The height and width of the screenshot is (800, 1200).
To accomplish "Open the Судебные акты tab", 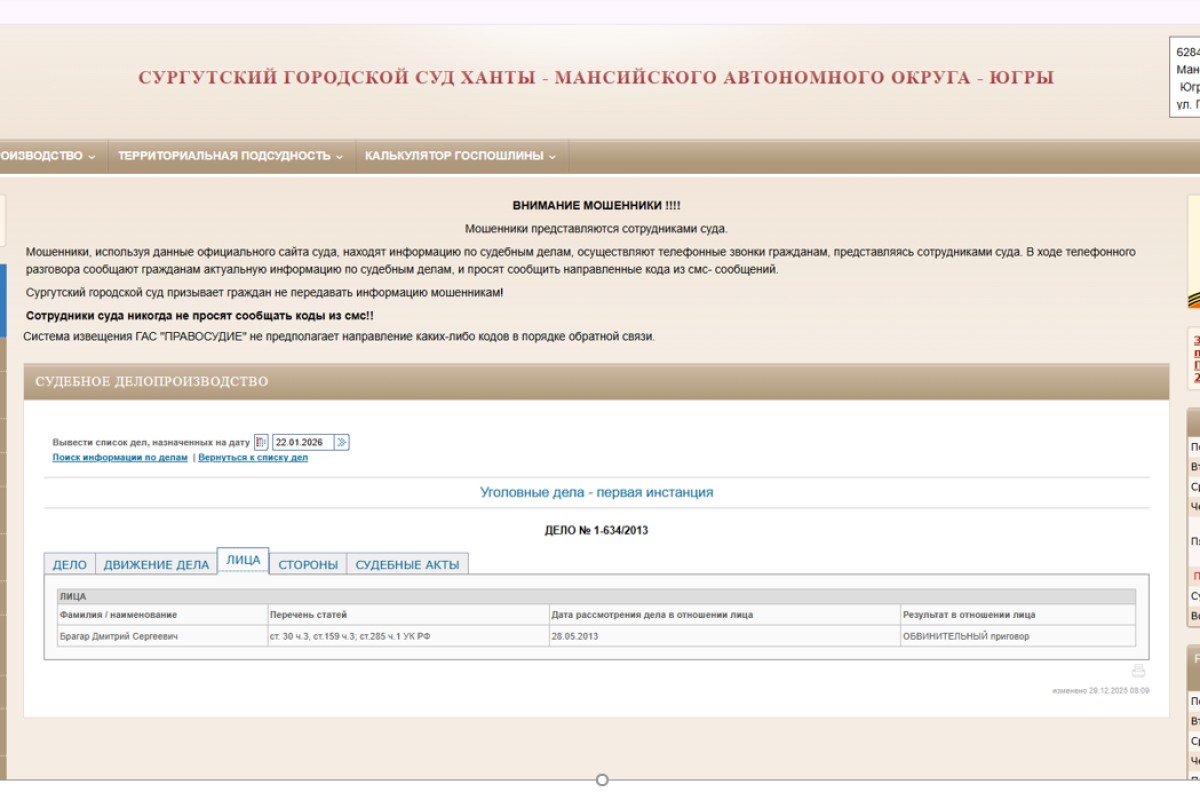I will pyautogui.click(x=407, y=565).
